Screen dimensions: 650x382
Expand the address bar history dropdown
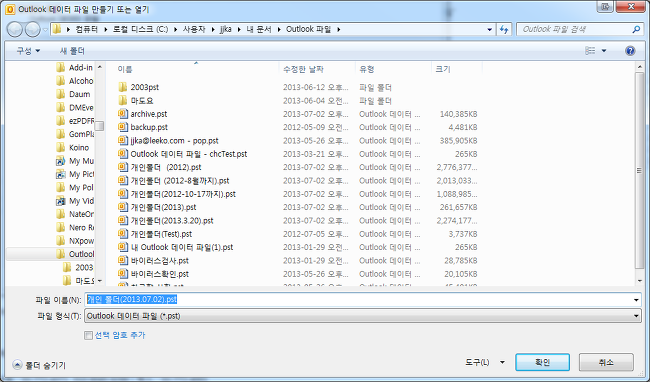coord(490,29)
